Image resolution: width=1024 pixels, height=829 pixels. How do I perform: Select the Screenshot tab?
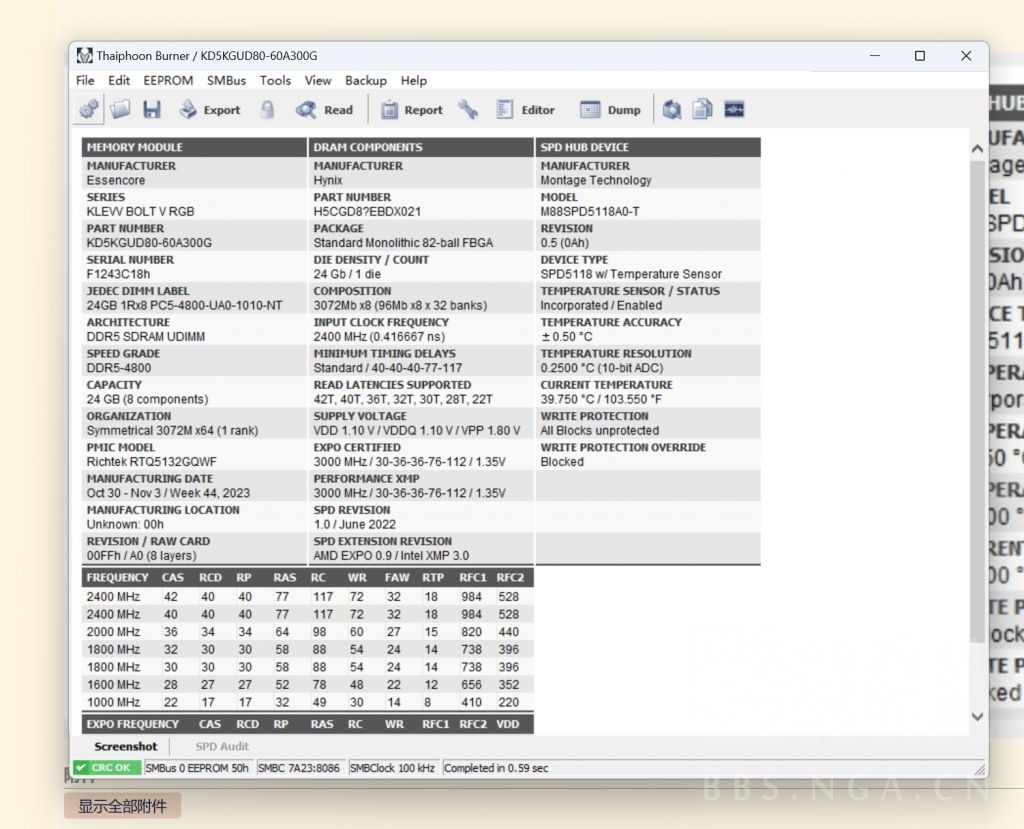point(126,746)
